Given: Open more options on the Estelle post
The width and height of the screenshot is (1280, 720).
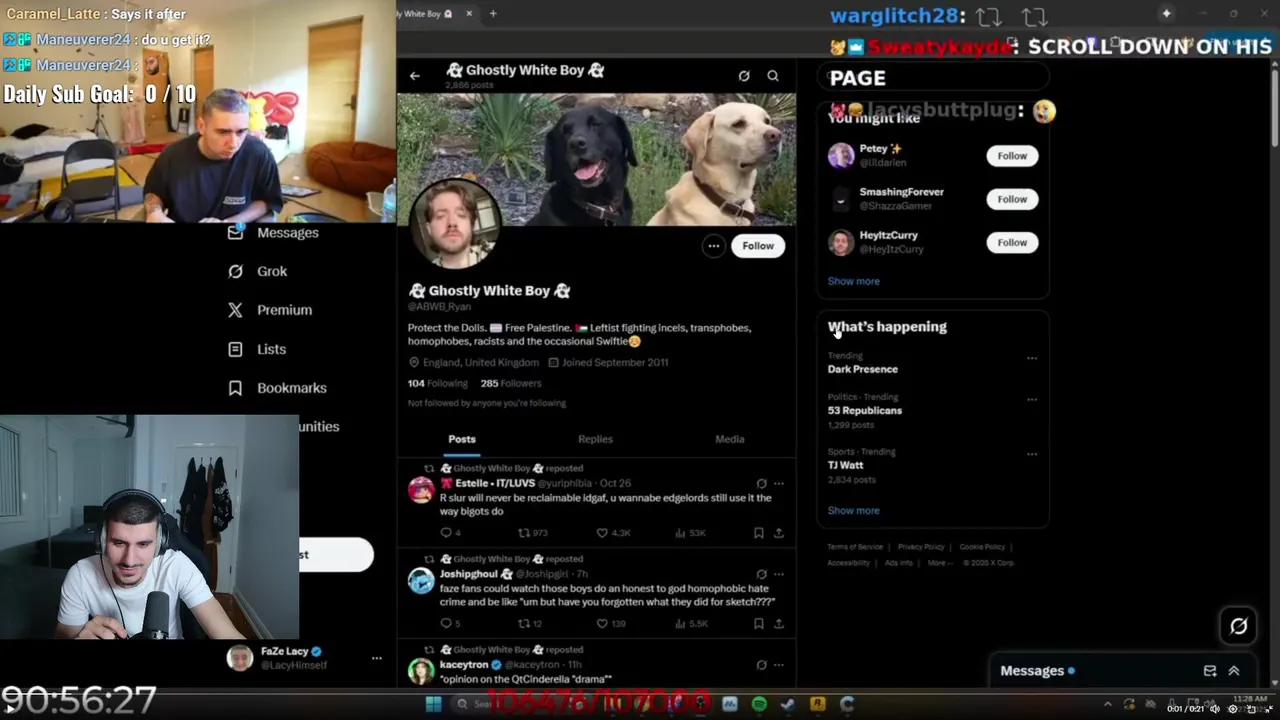Looking at the screenshot, I should click(779, 484).
